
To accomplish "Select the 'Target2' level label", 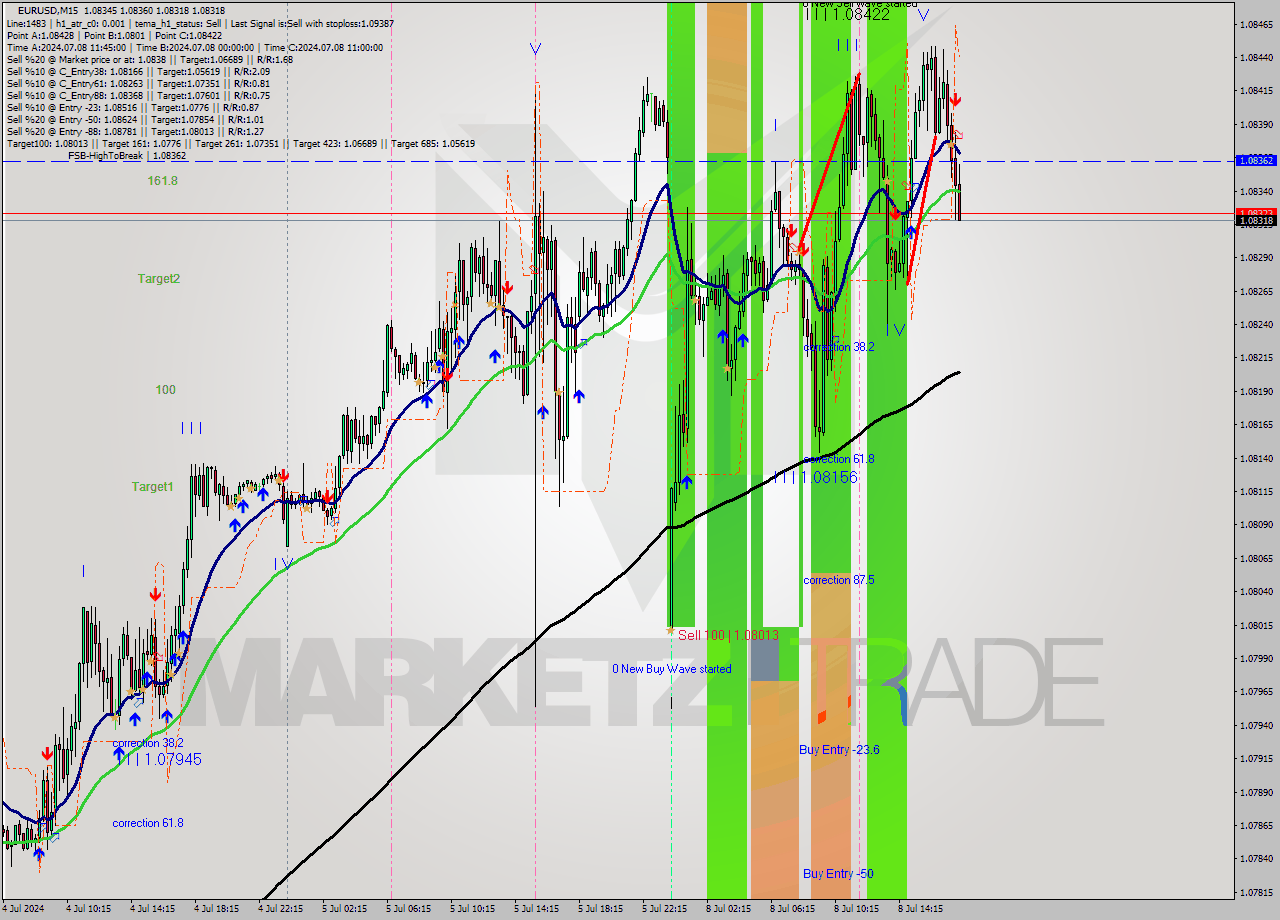I will [x=159, y=279].
